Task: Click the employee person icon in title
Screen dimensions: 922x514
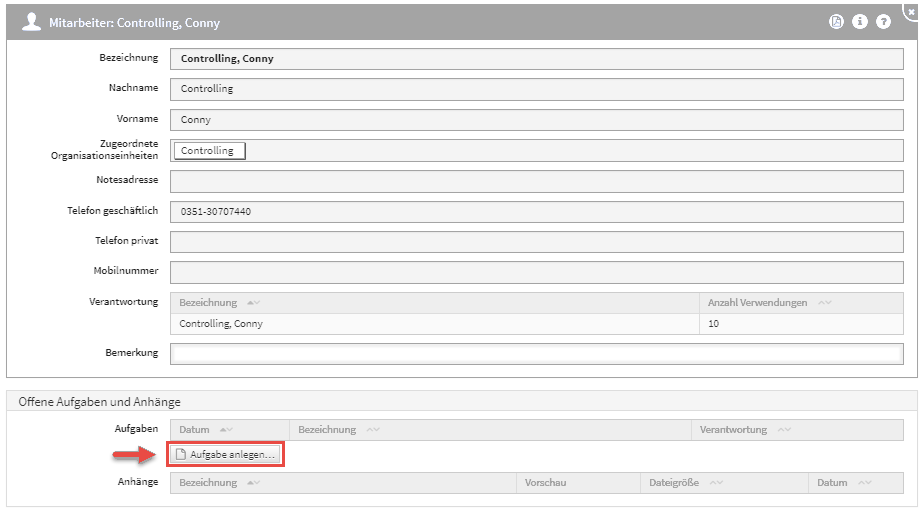Action: click(x=31, y=22)
